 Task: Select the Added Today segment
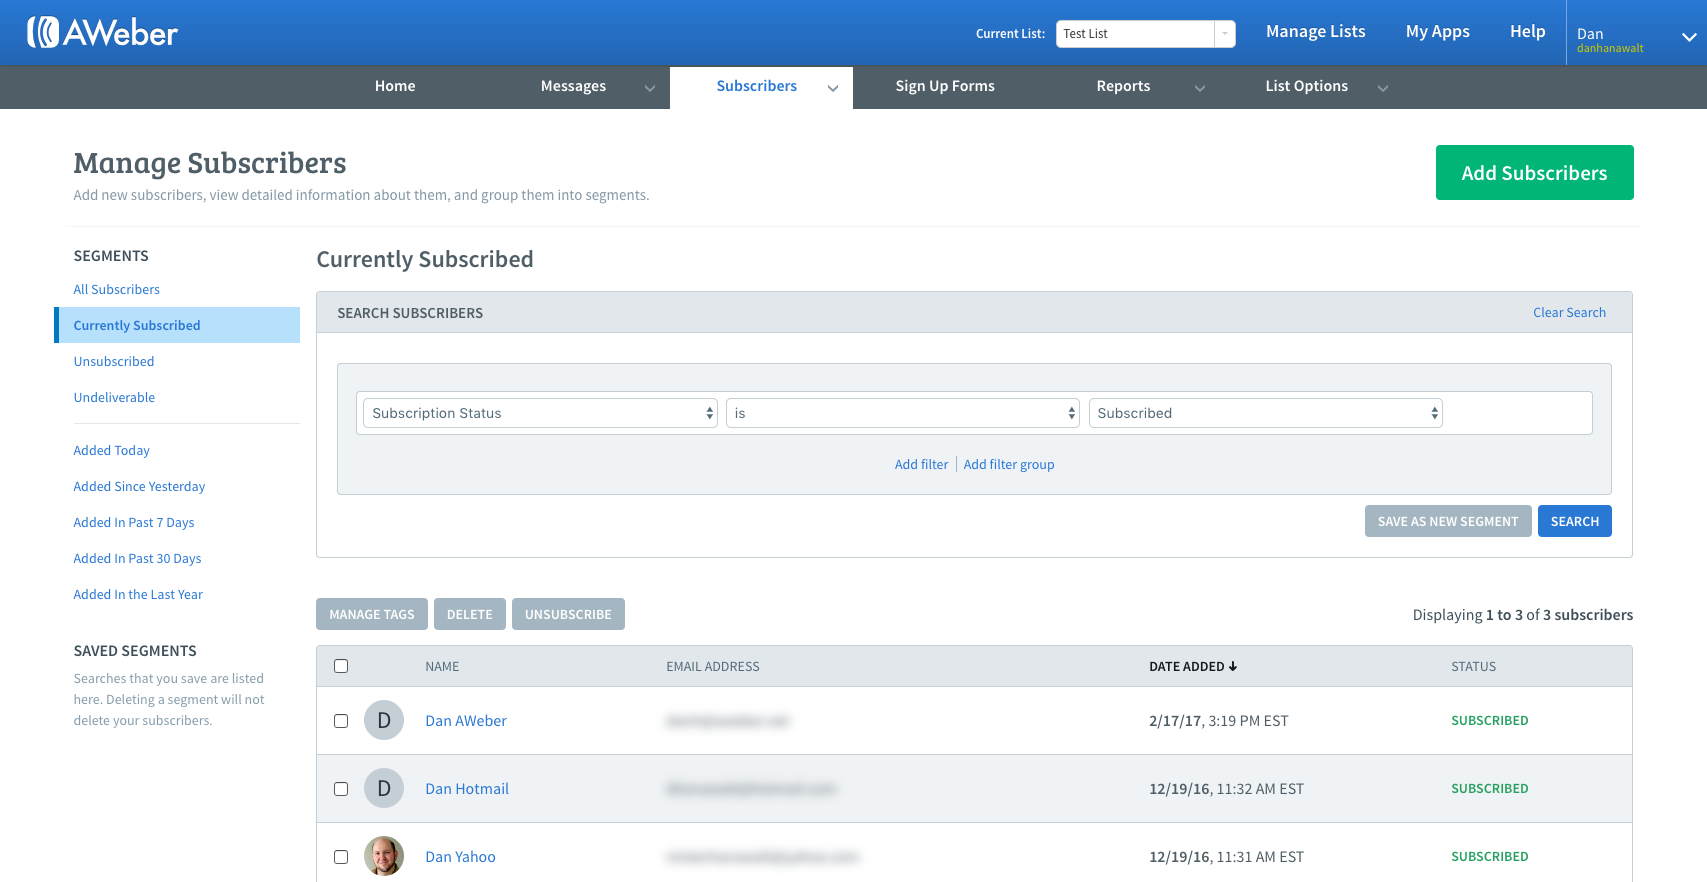112,451
